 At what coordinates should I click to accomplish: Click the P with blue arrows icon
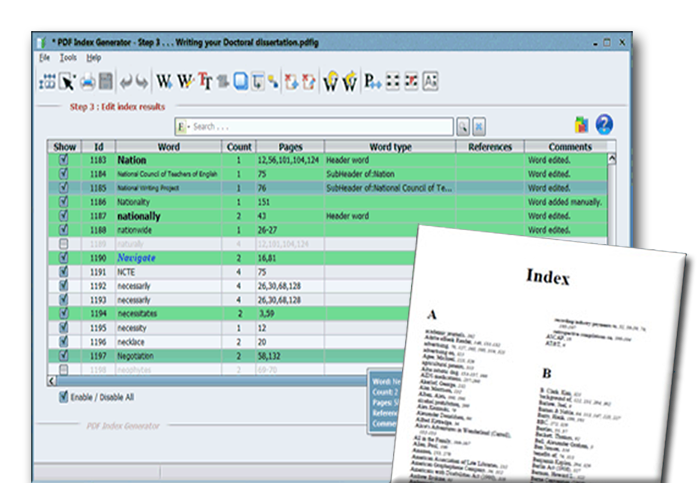click(x=372, y=82)
